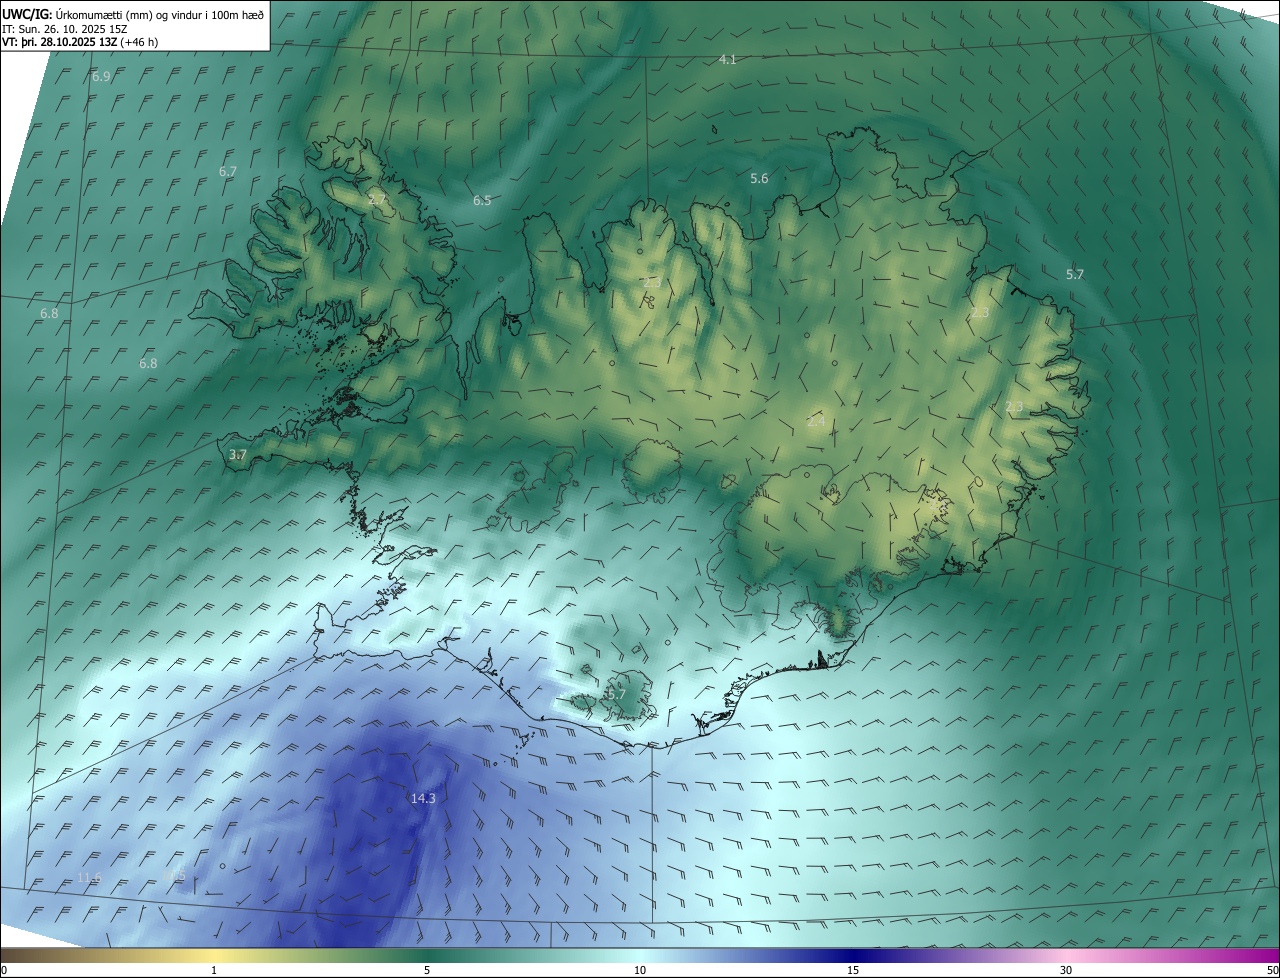Click the 6.5 value label

click(x=482, y=201)
